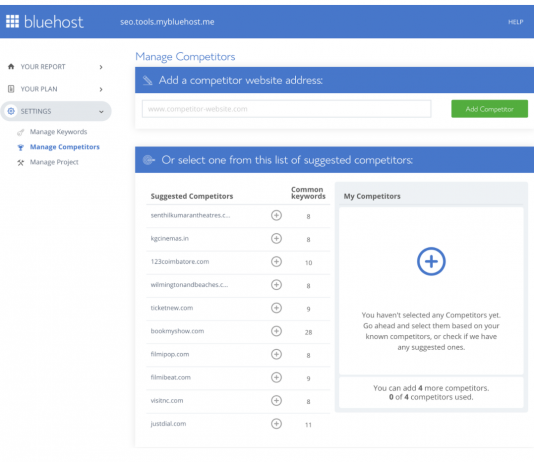Screen dimensions: 534x462
Task: Click the My Competitors panel heading
Action: point(372,196)
